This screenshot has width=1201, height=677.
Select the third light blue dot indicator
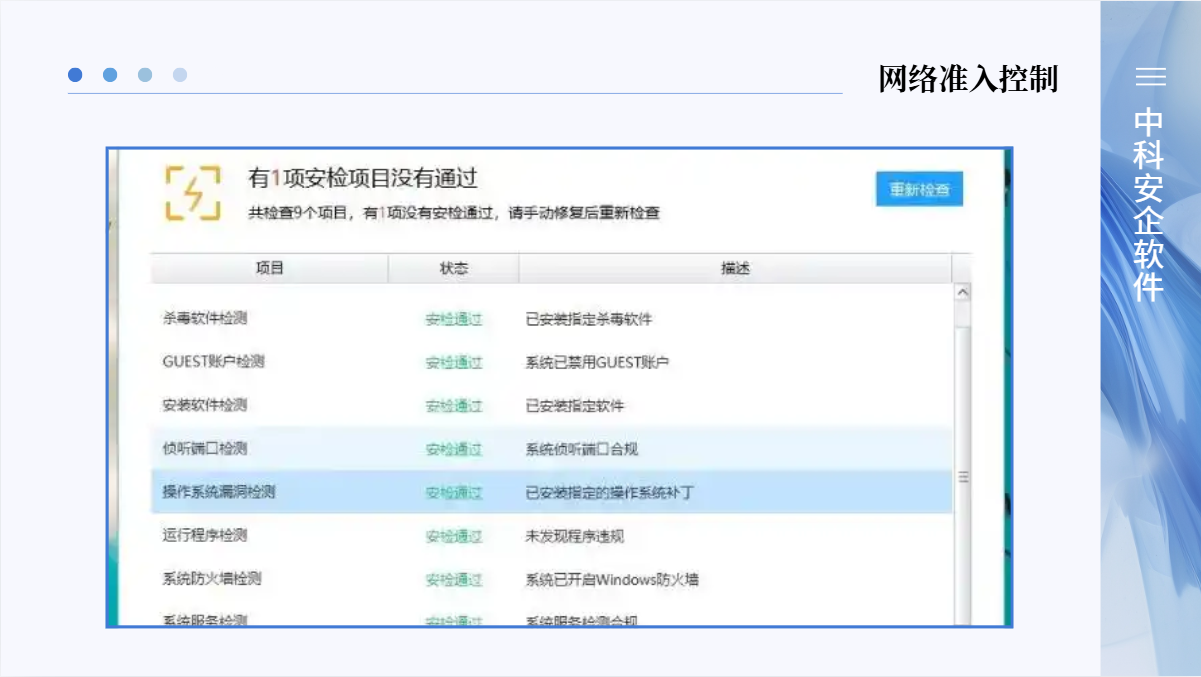pyautogui.click(x=145, y=75)
